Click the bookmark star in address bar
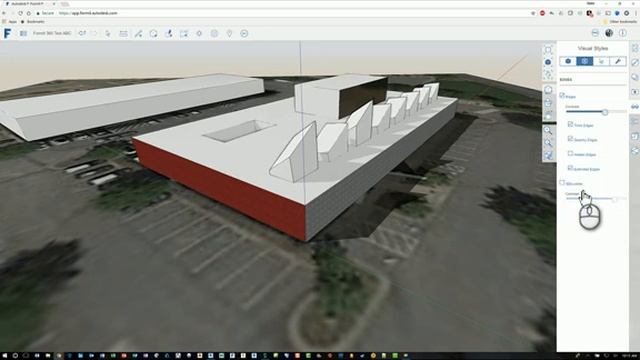This screenshot has height=360, width=640. [x=533, y=13]
